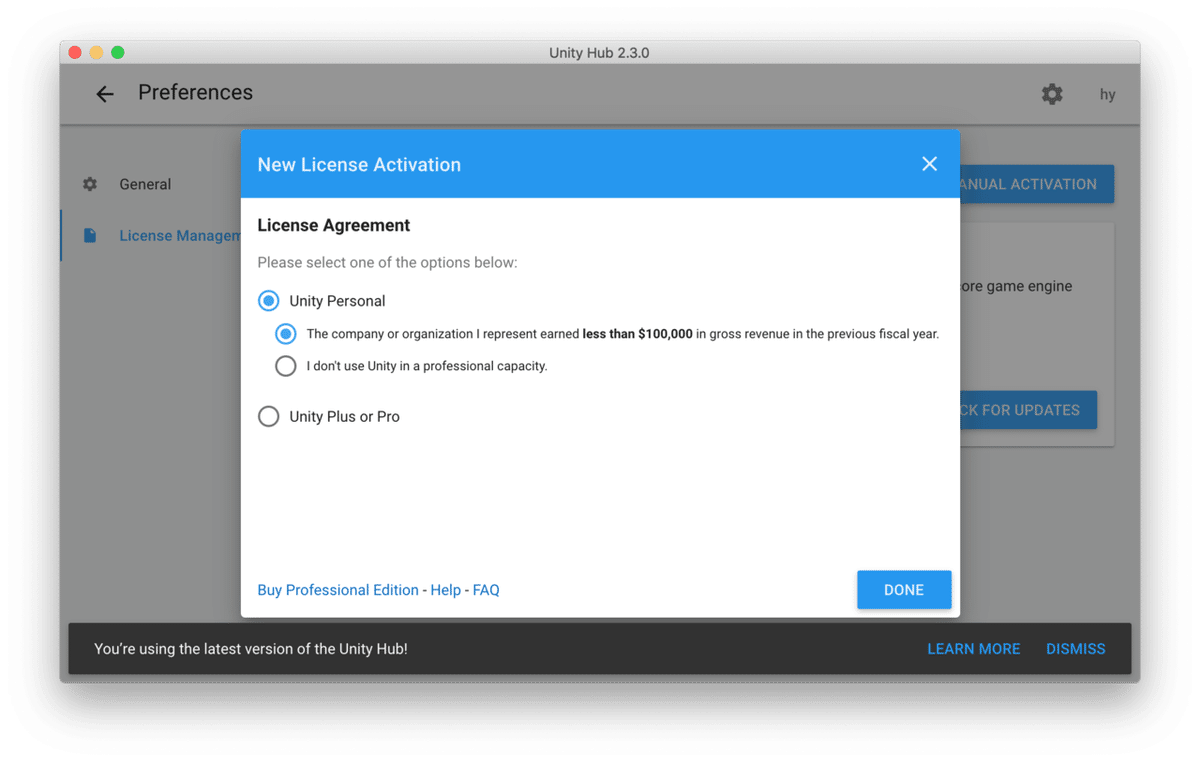This screenshot has width=1200, height=762.
Task: Open the Help link in the dialog
Action: click(x=446, y=590)
